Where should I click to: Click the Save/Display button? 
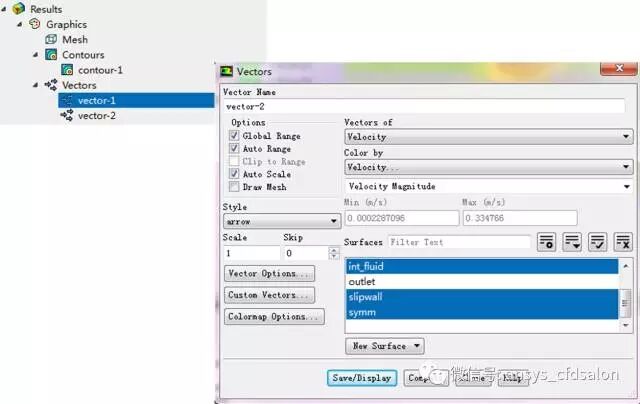(x=362, y=378)
